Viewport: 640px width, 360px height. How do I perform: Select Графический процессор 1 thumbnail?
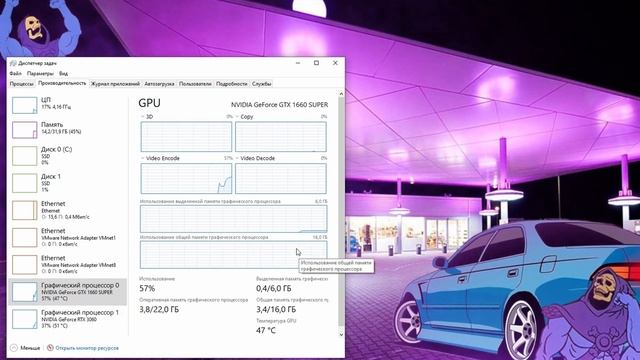point(24,319)
